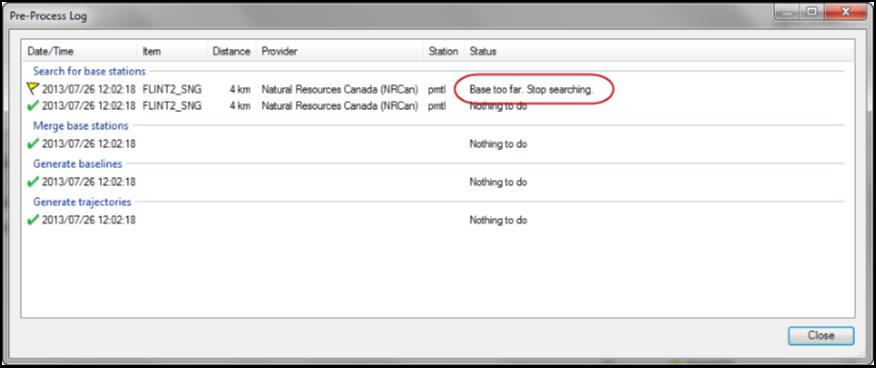Image resolution: width=876 pixels, height=368 pixels.
Task: Collapse the Merge base stations group
Action: tap(80, 126)
